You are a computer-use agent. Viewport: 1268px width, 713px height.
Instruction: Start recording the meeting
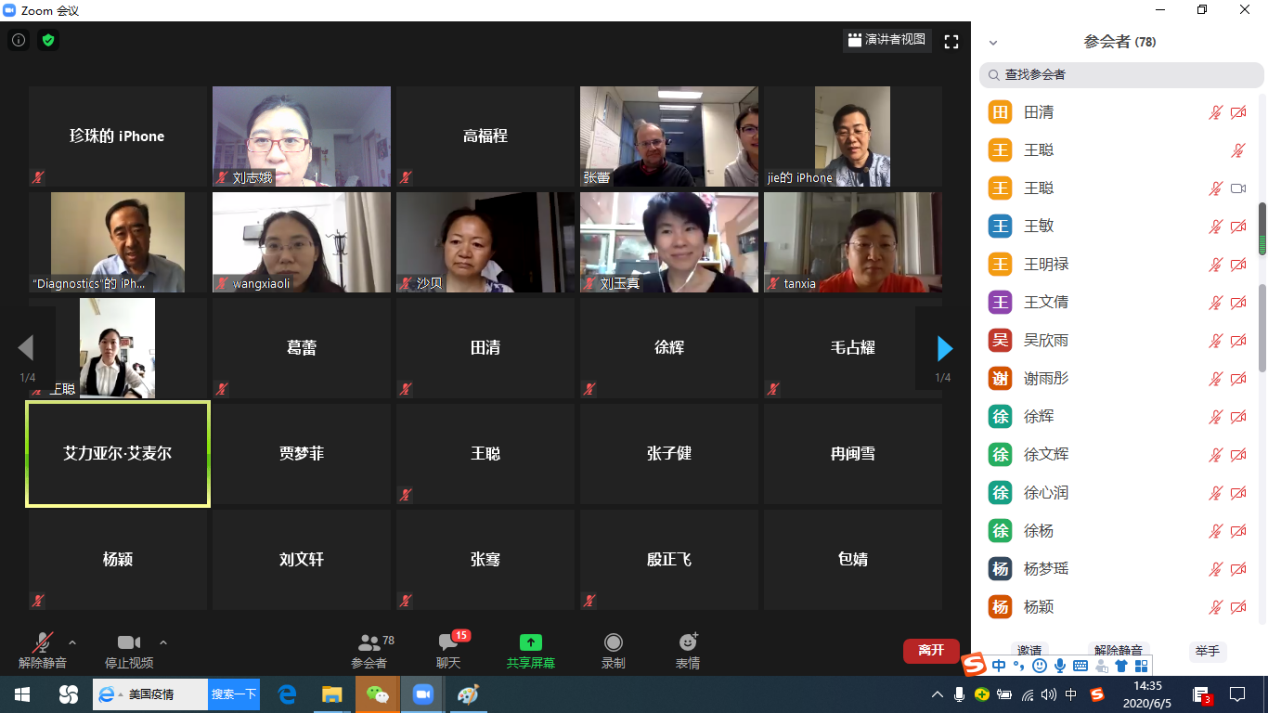tap(613, 650)
